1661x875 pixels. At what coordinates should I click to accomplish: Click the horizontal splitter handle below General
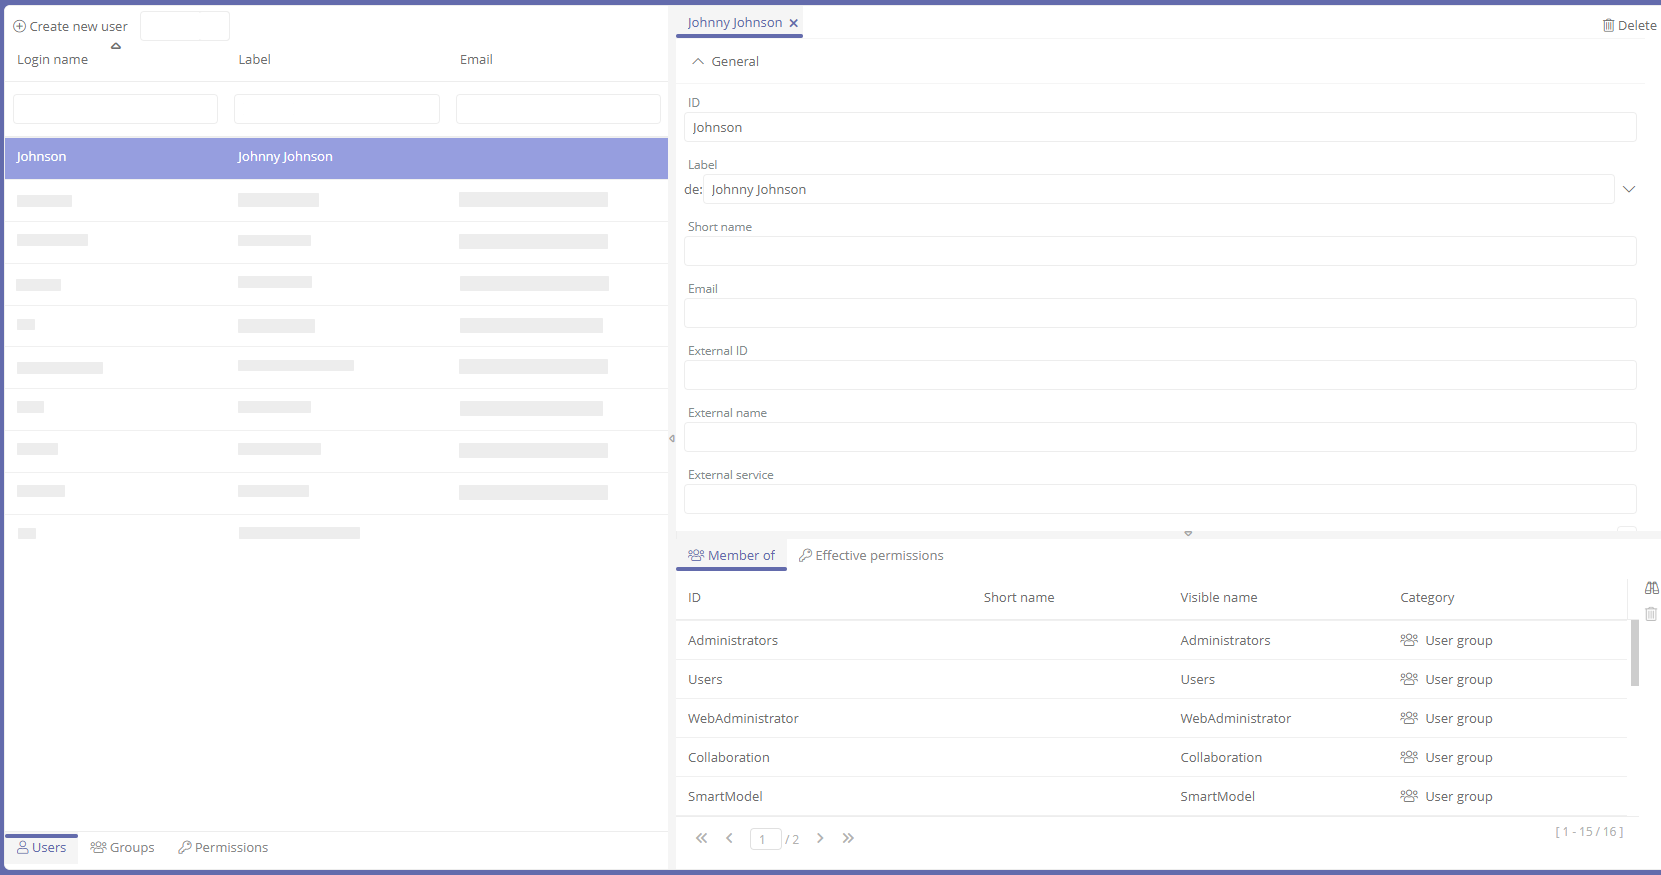pos(1188,533)
